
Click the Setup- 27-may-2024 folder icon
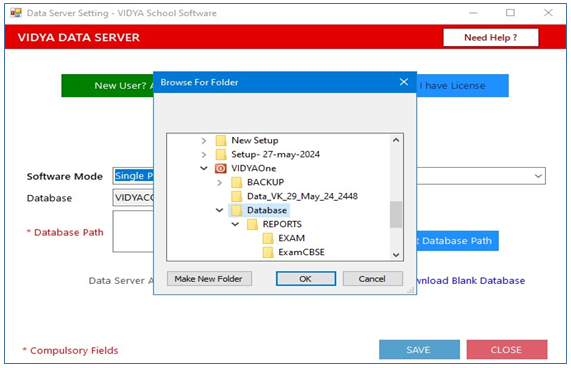click(221, 154)
